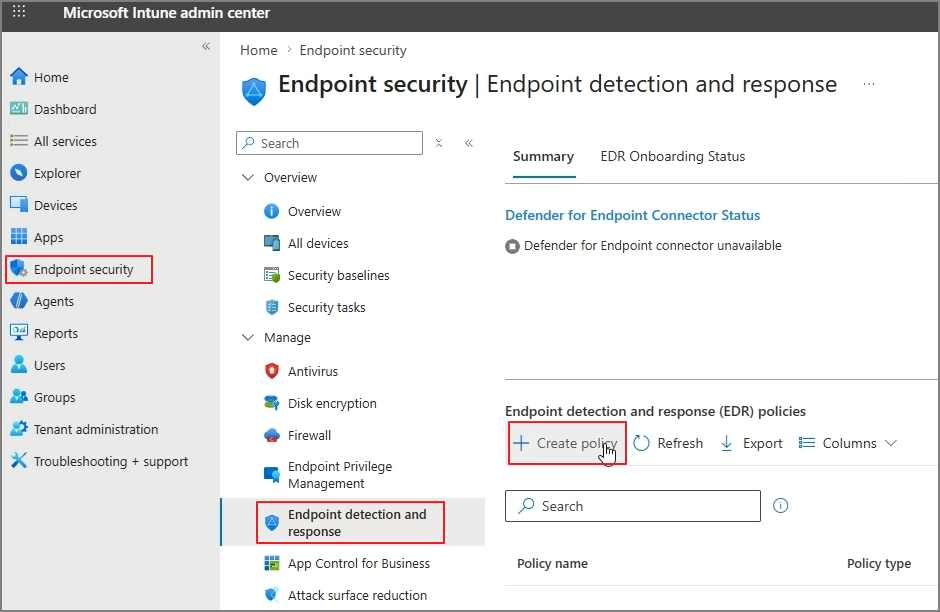940x612 pixels.
Task: Open Defender for Endpoint Connector Status link
Action: coord(632,215)
